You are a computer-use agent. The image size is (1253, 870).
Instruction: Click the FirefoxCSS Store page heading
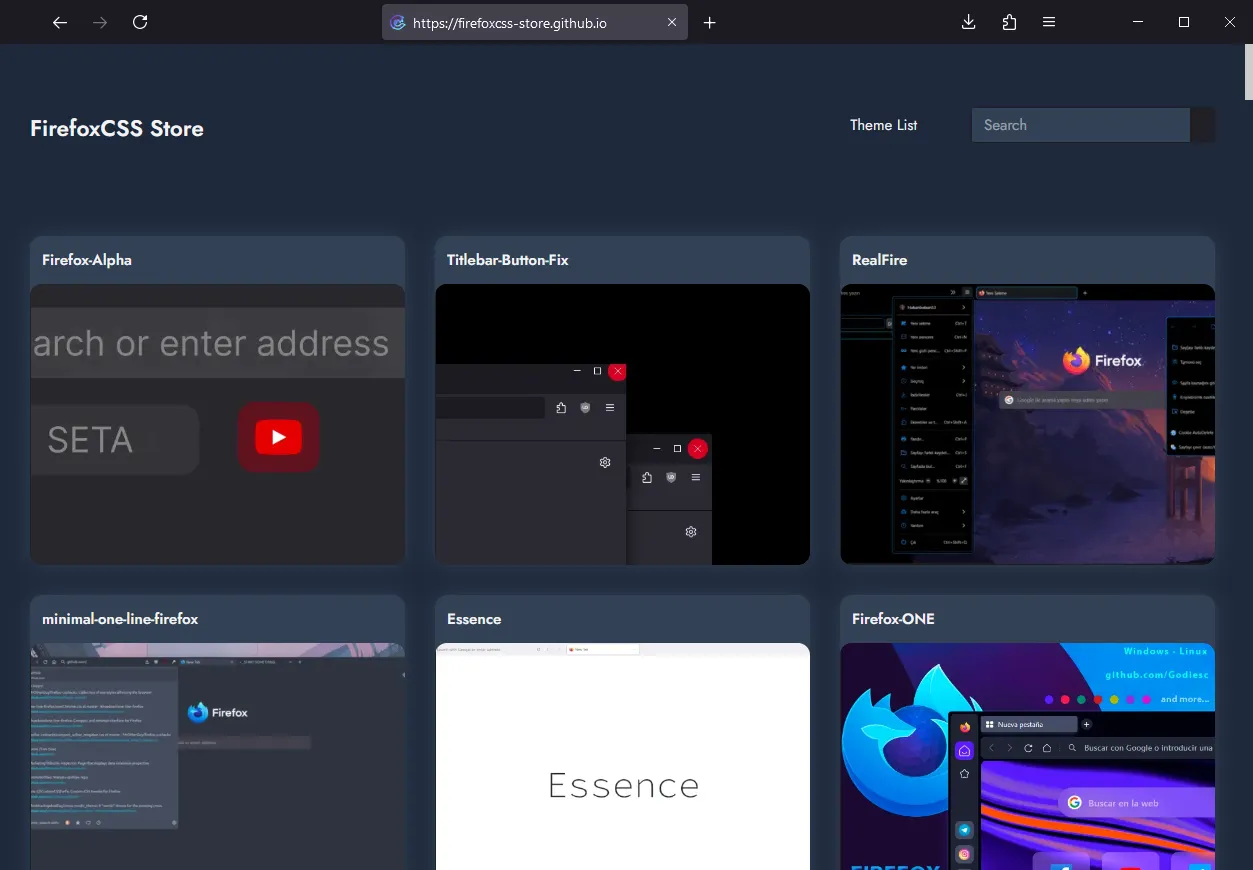(116, 128)
